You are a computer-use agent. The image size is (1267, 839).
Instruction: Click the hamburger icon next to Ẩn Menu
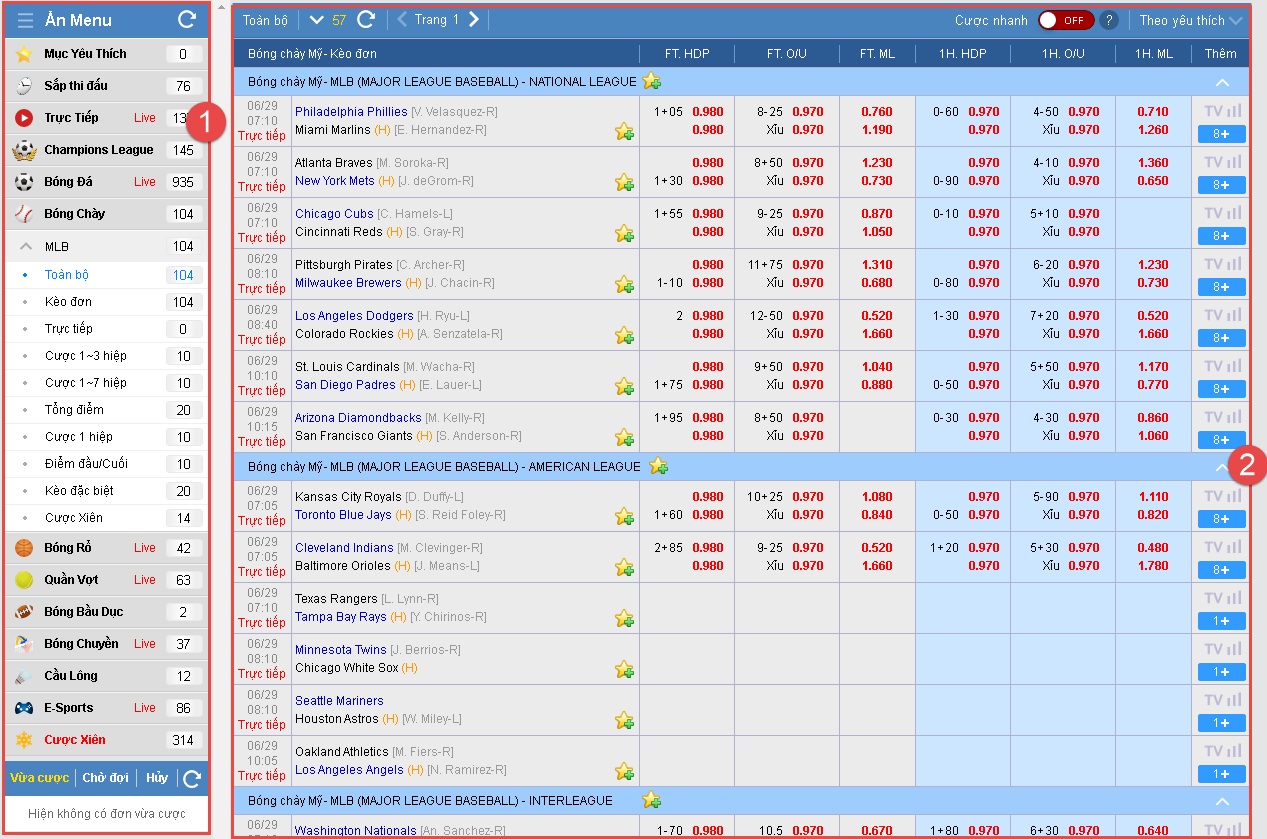[26, 20]
